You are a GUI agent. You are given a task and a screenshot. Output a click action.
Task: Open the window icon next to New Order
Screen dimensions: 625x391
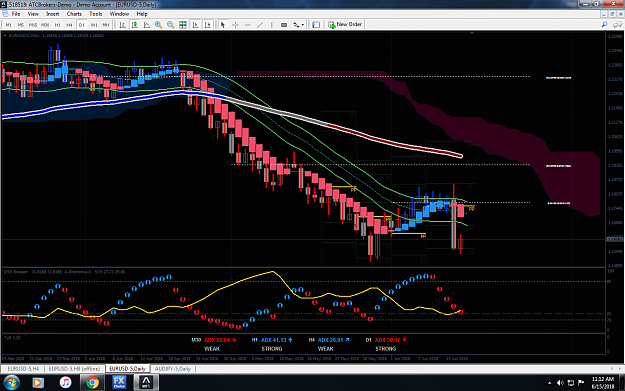(316, 25)
